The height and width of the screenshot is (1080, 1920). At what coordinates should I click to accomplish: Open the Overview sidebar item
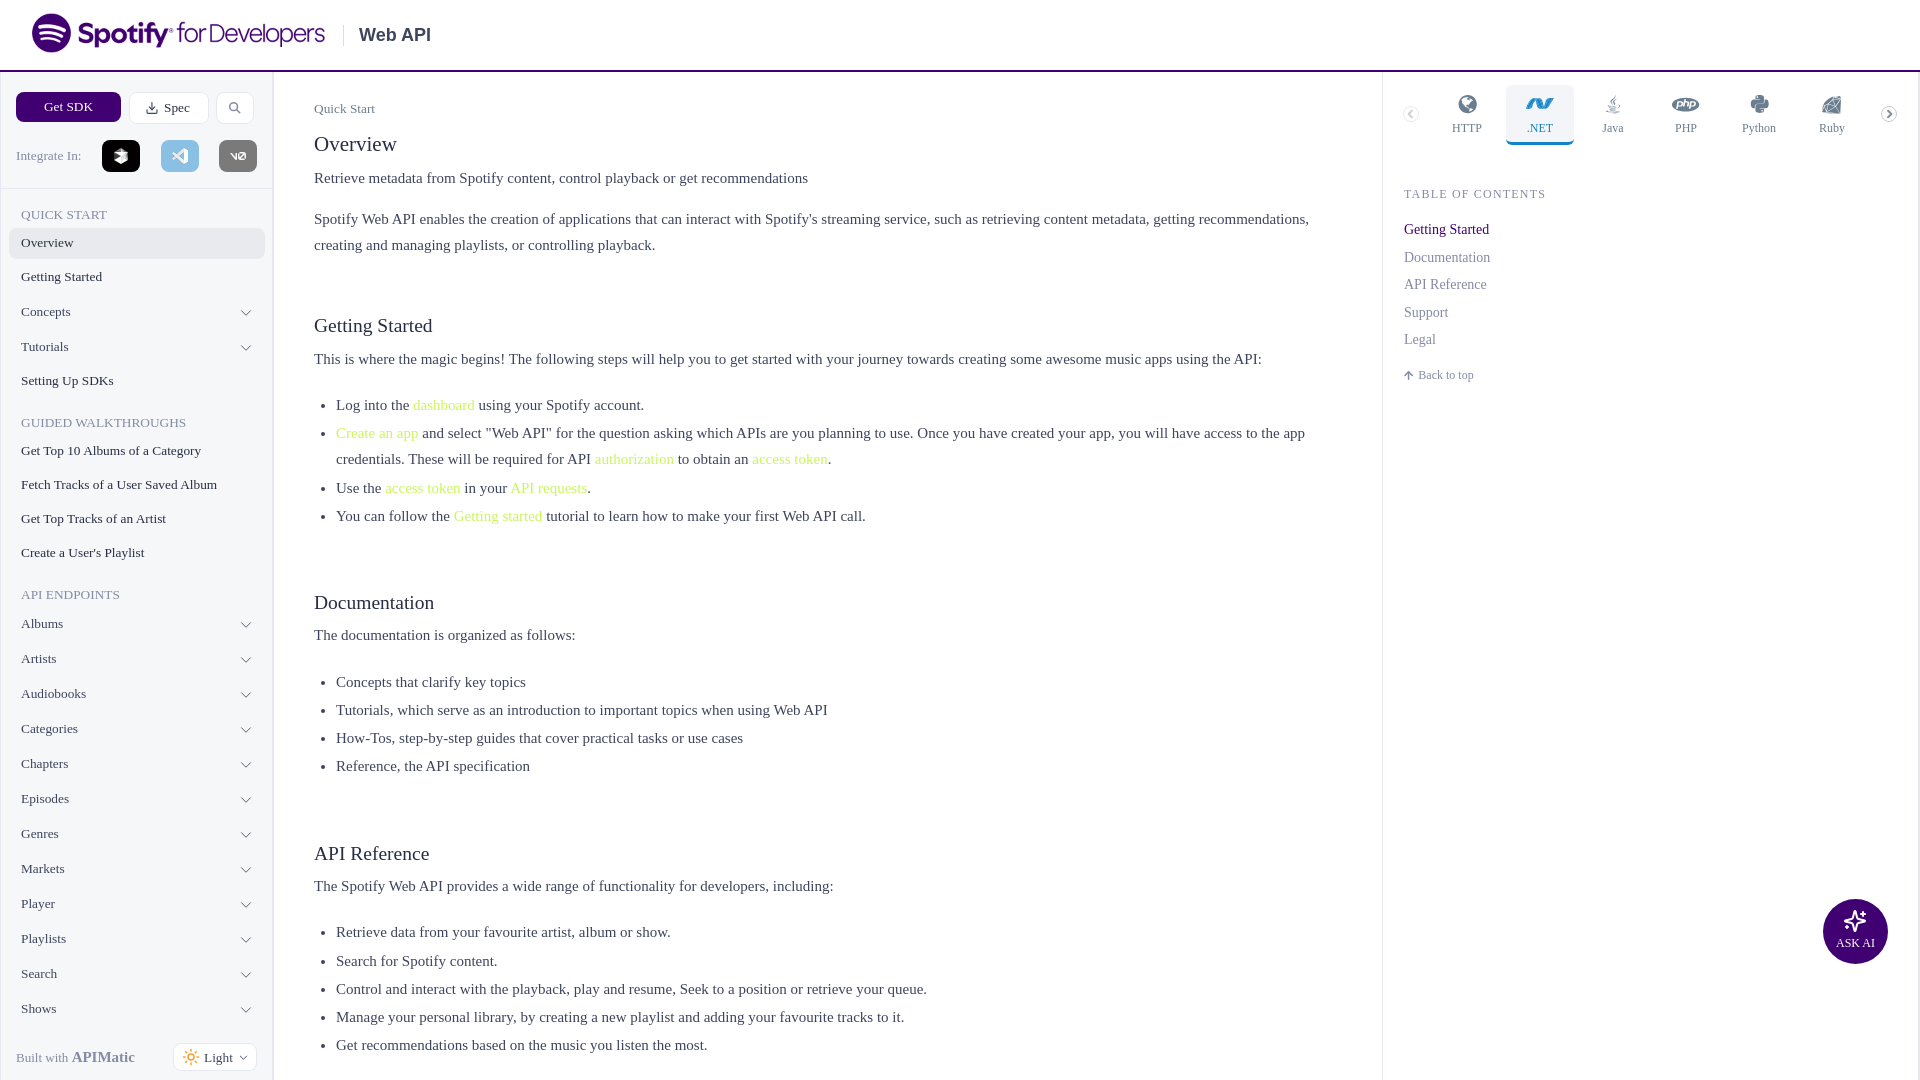[137, 243]
